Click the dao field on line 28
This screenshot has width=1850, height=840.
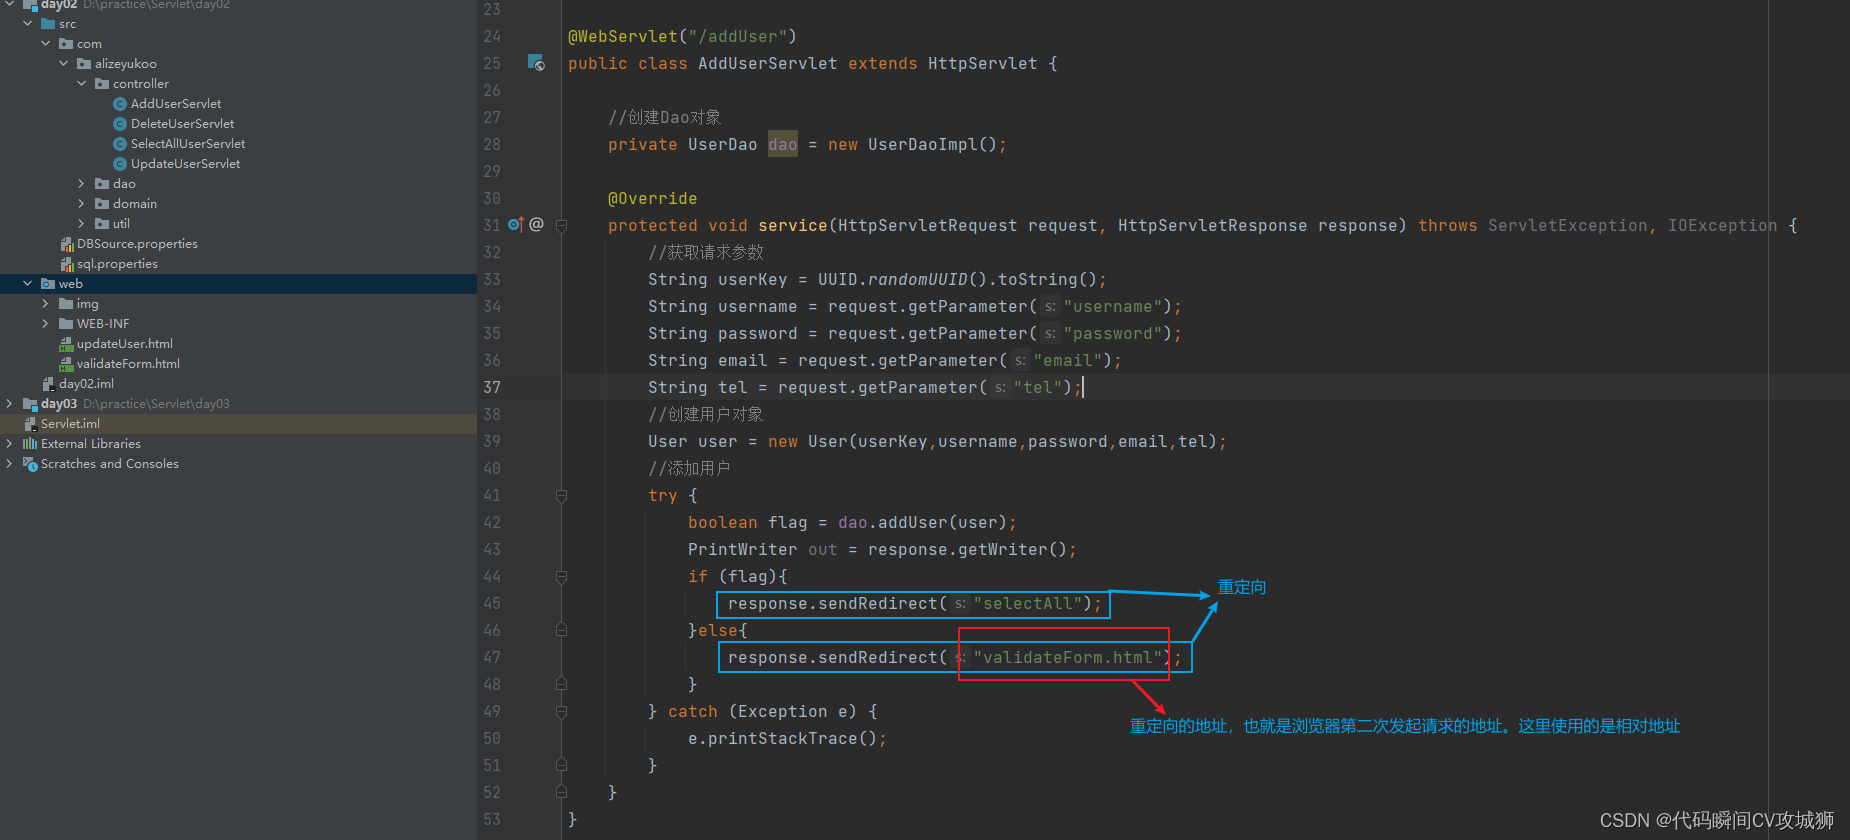tap(783, 145)
